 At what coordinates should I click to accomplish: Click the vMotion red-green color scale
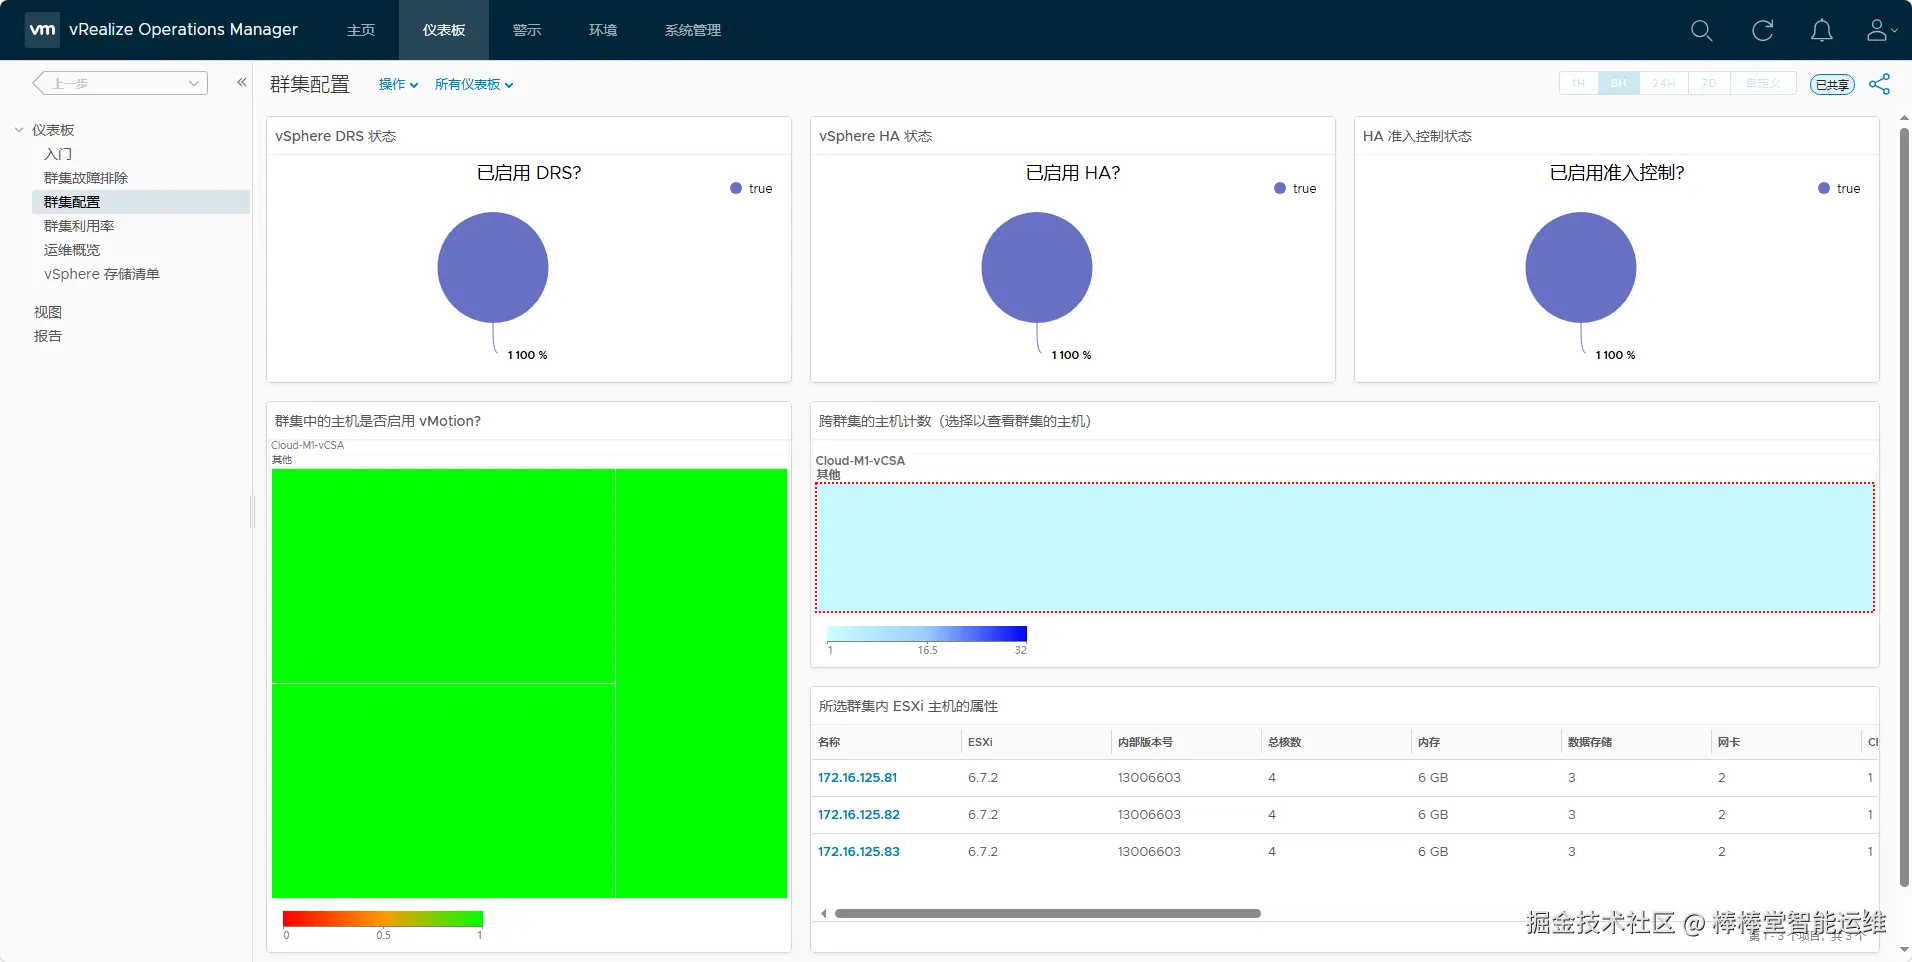tap(383, 919)
